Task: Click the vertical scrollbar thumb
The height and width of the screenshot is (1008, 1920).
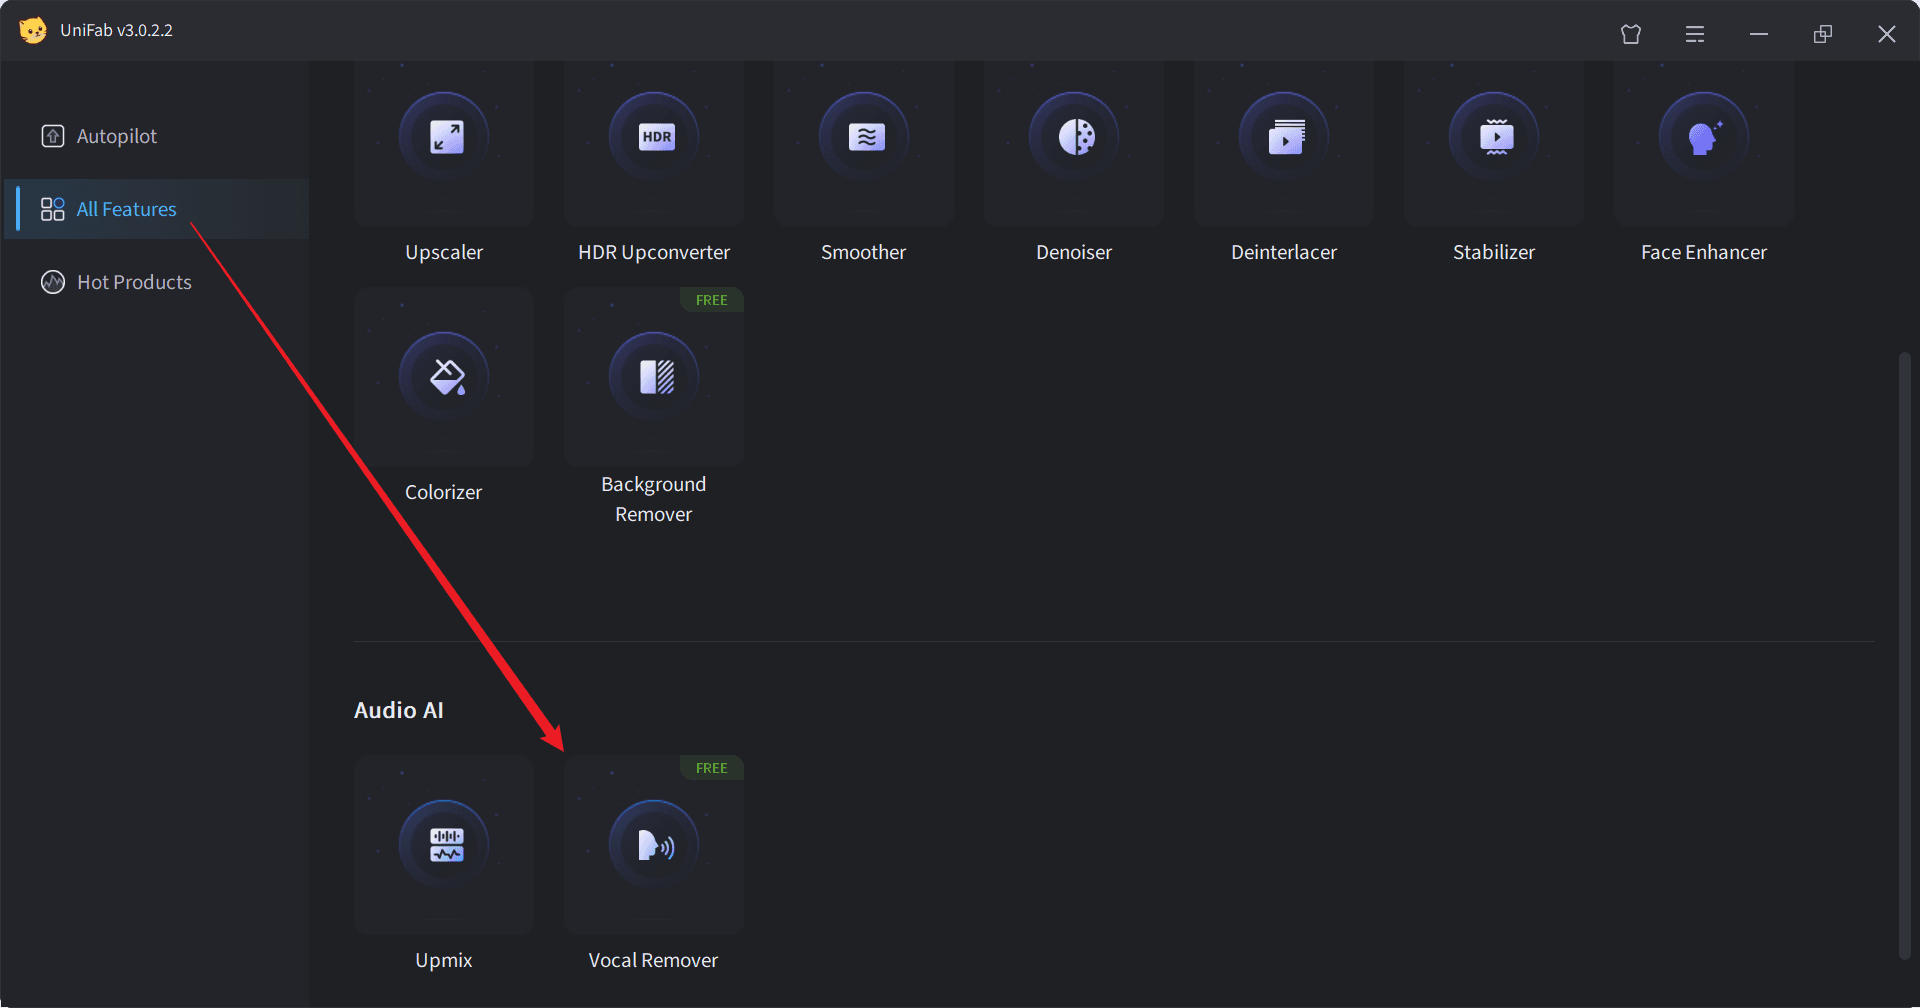Action: tap(1905, 655)
